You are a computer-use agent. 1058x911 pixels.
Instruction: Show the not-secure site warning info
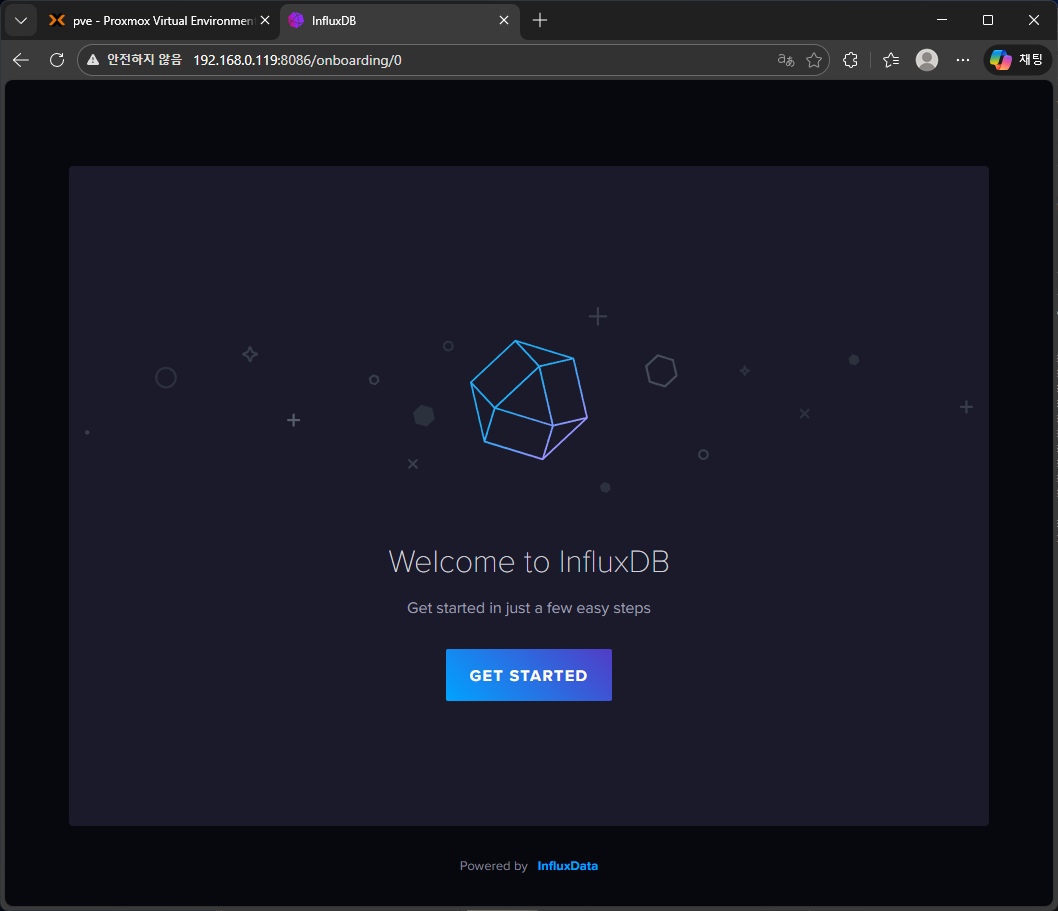coord(135,60)
